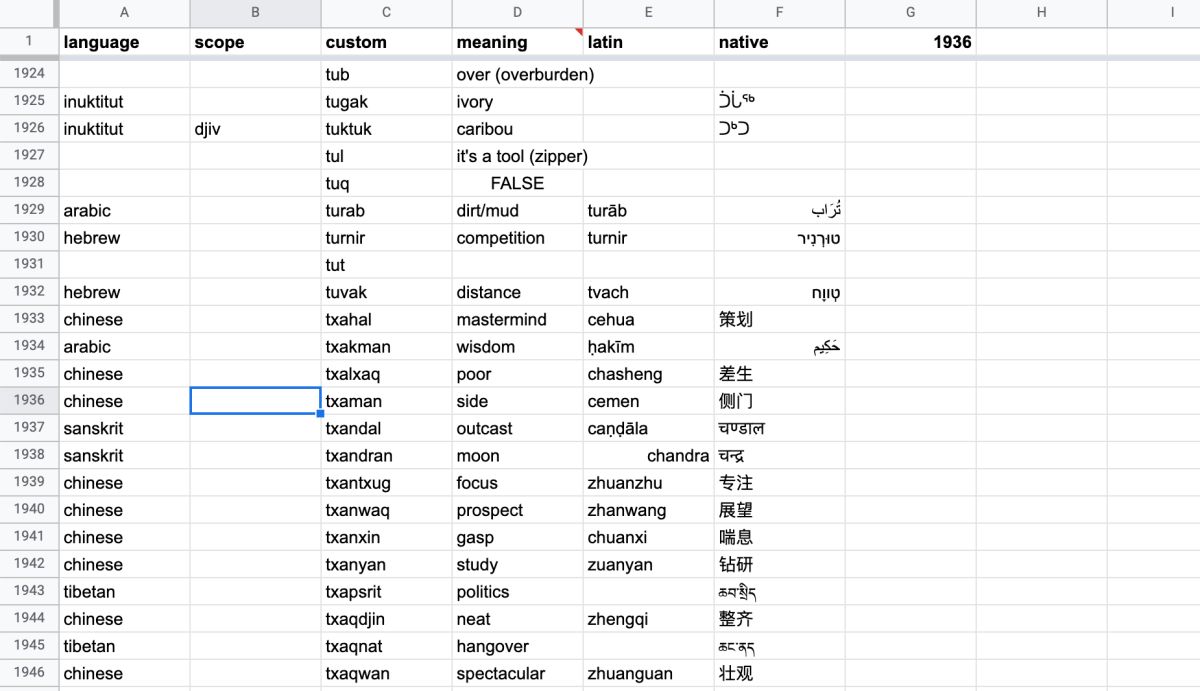Image resolution: width=1200 pixels, height=691 pixels.
Task: Select column F header
Action: click(780, 13)
